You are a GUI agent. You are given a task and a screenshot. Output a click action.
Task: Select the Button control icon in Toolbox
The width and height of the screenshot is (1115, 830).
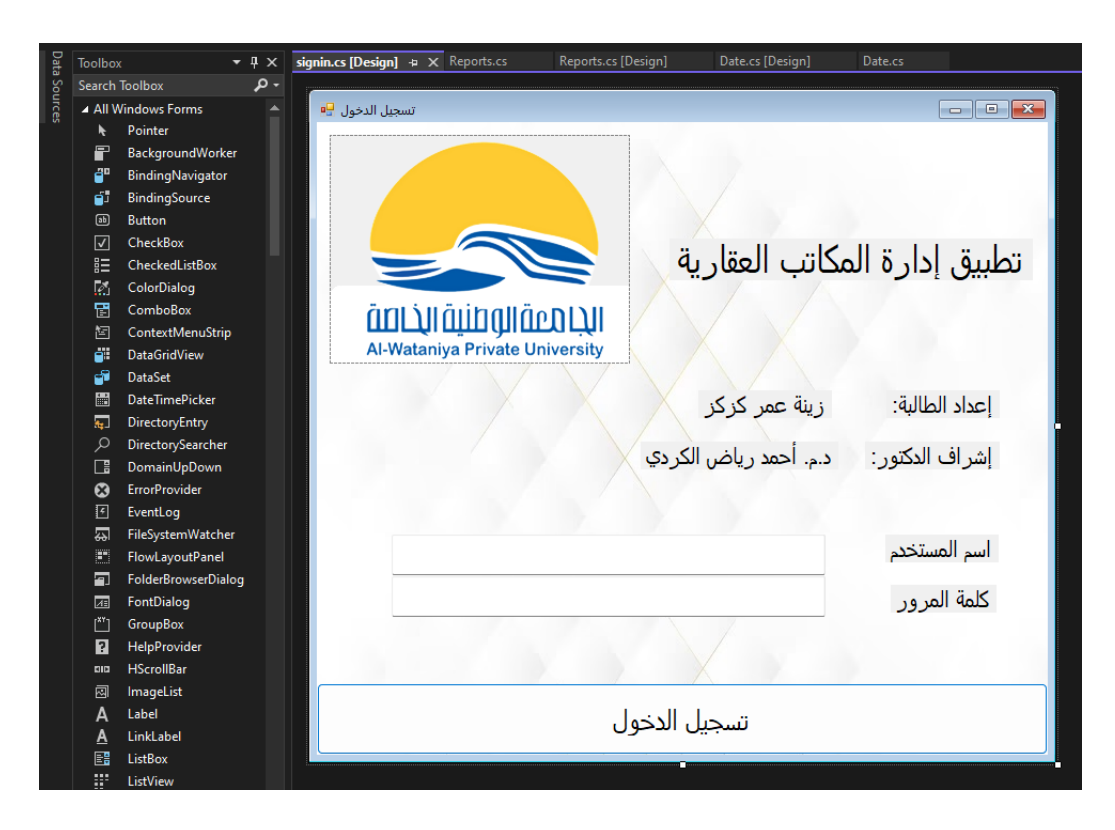point(101,220)
